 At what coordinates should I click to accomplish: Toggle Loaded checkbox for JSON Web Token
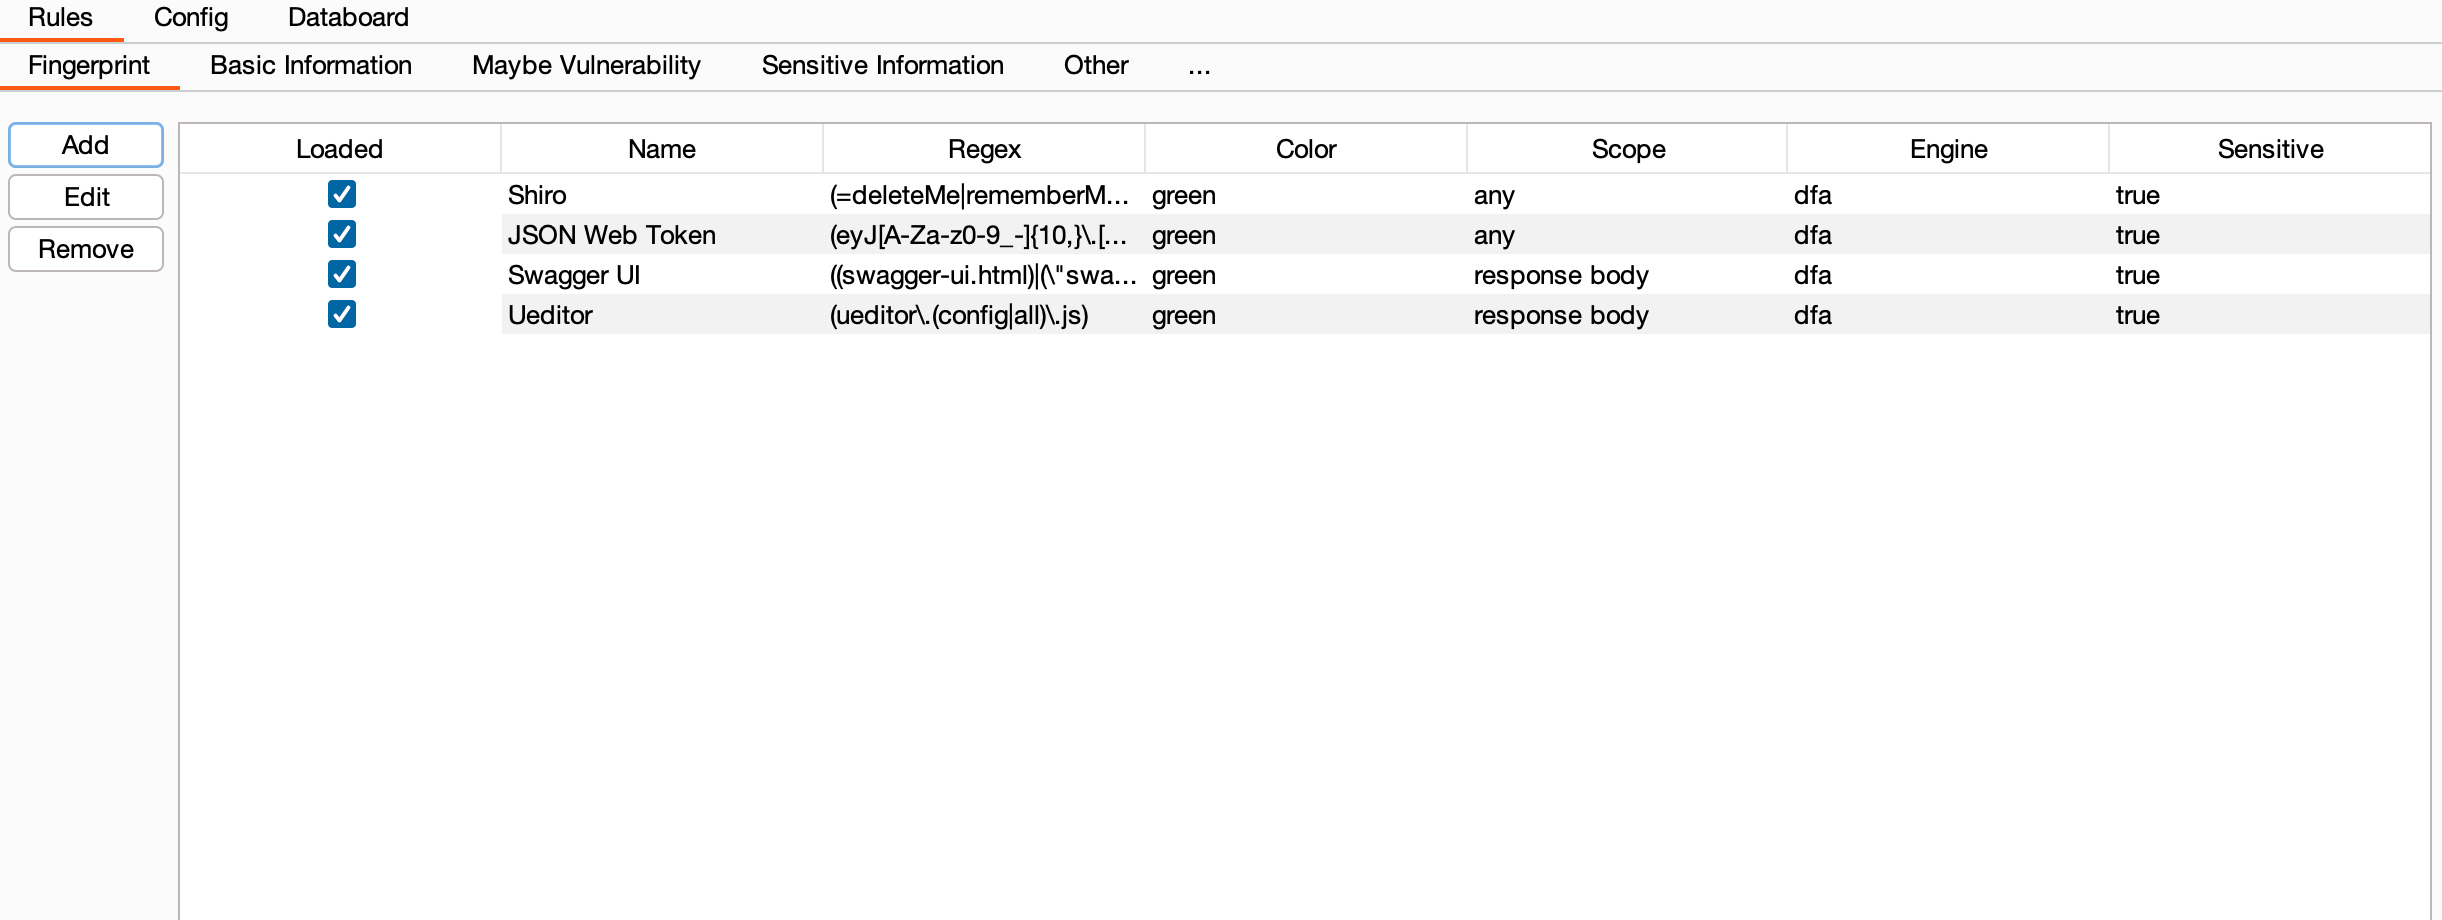point(341,234)
